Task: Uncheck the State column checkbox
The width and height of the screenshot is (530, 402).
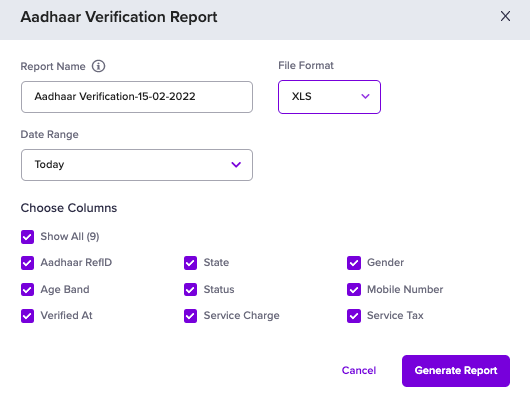Action: [x=190, y=263]
